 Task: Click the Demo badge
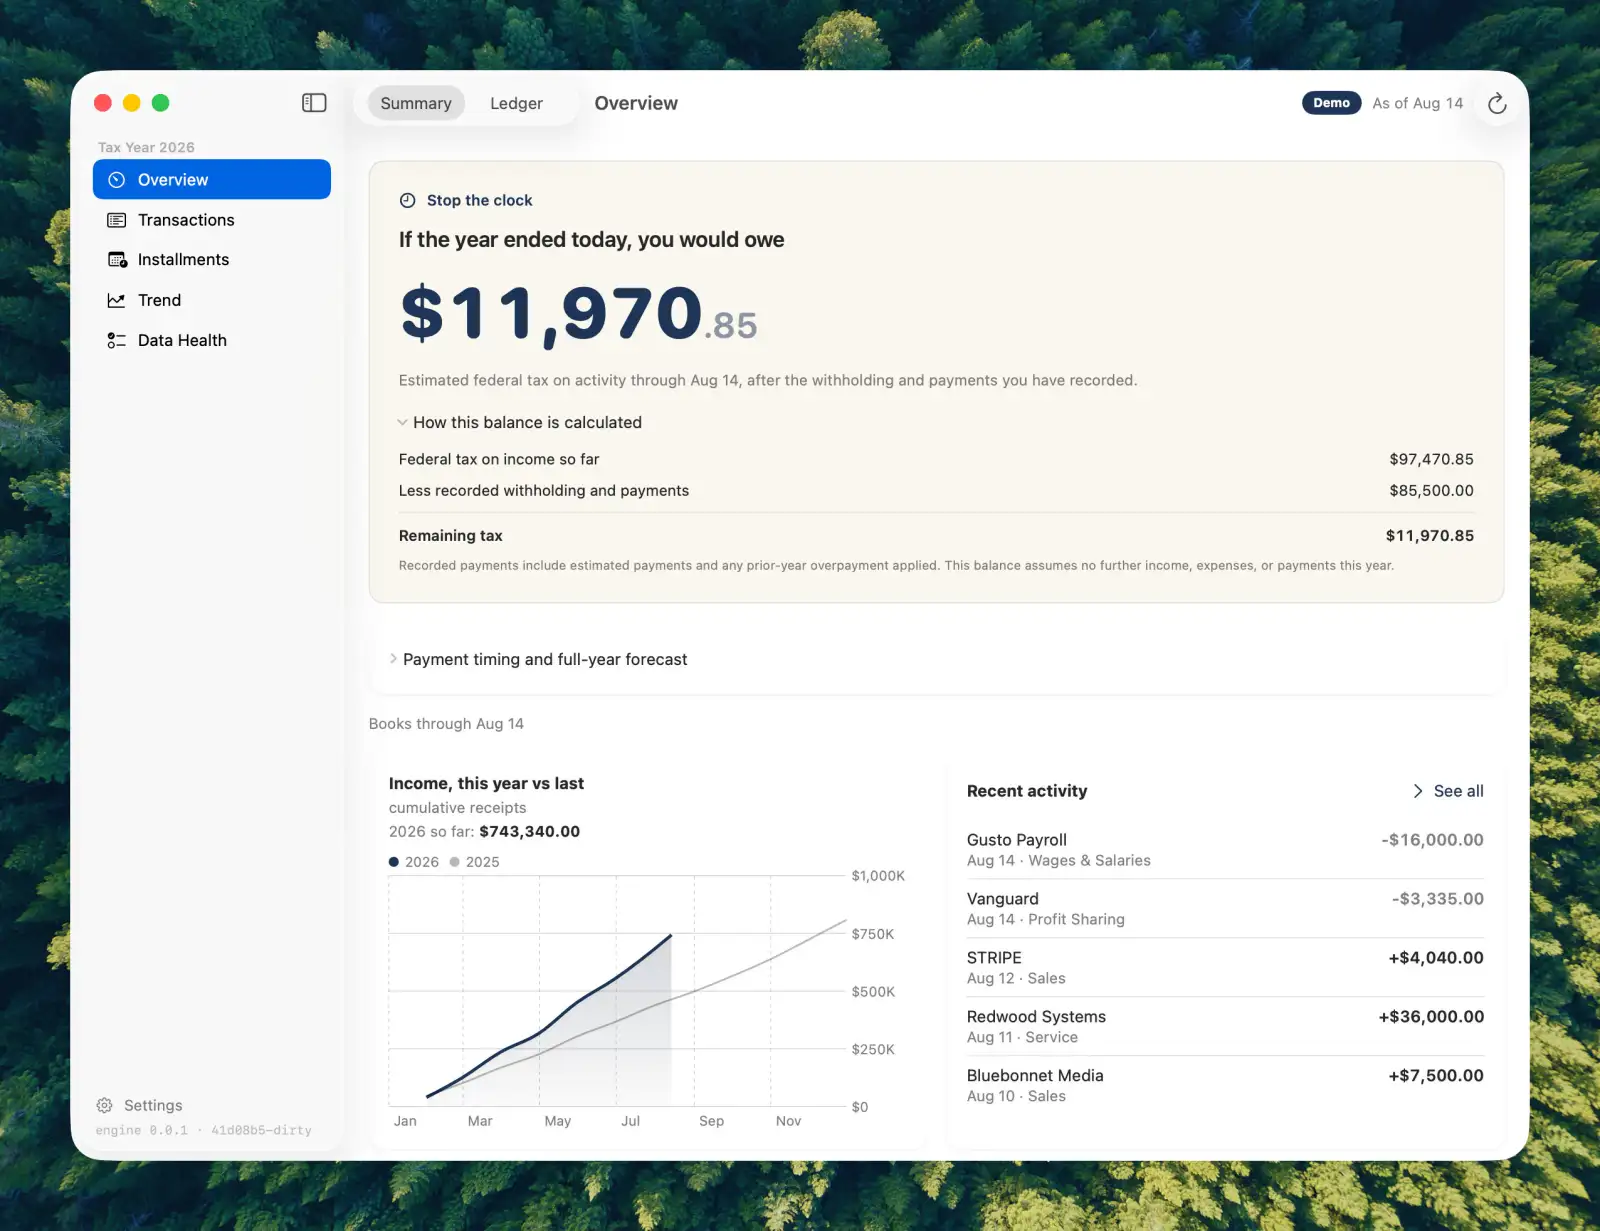[1331, 103]
